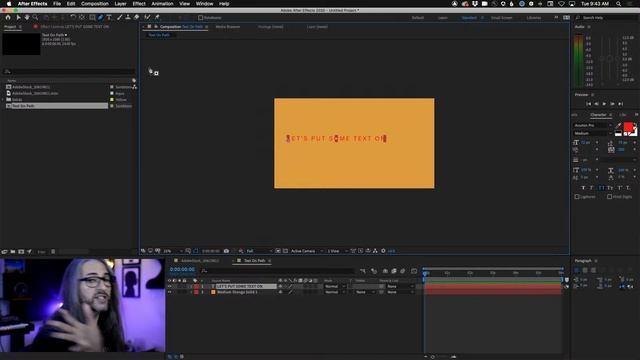Toggle the Hindi Digits checkbox
640x360 pixels.
pyautogui.click(x=609, y=197)
